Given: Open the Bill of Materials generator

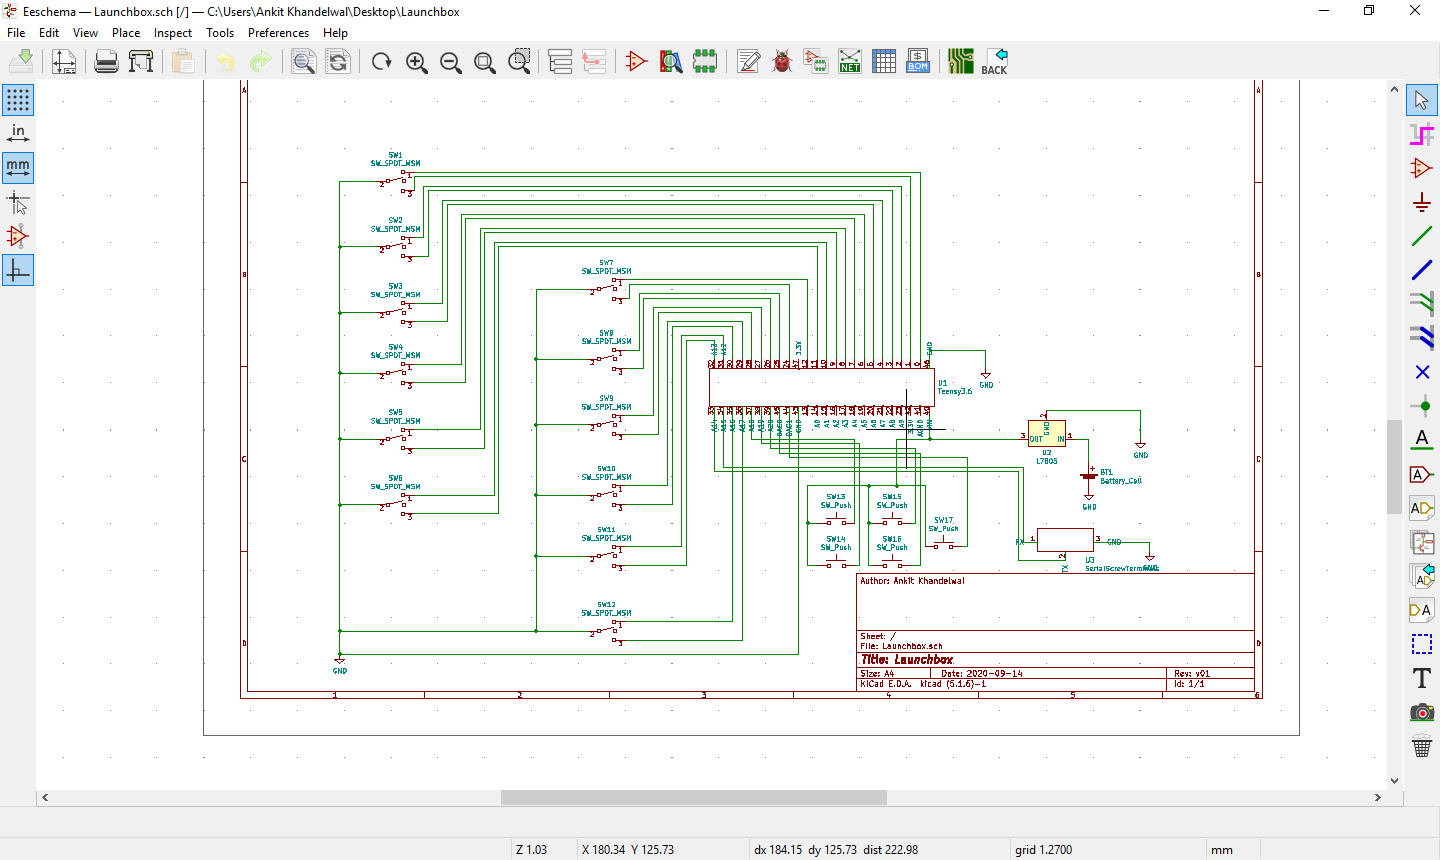Looking at the screenshot, I should pos(917,62).
